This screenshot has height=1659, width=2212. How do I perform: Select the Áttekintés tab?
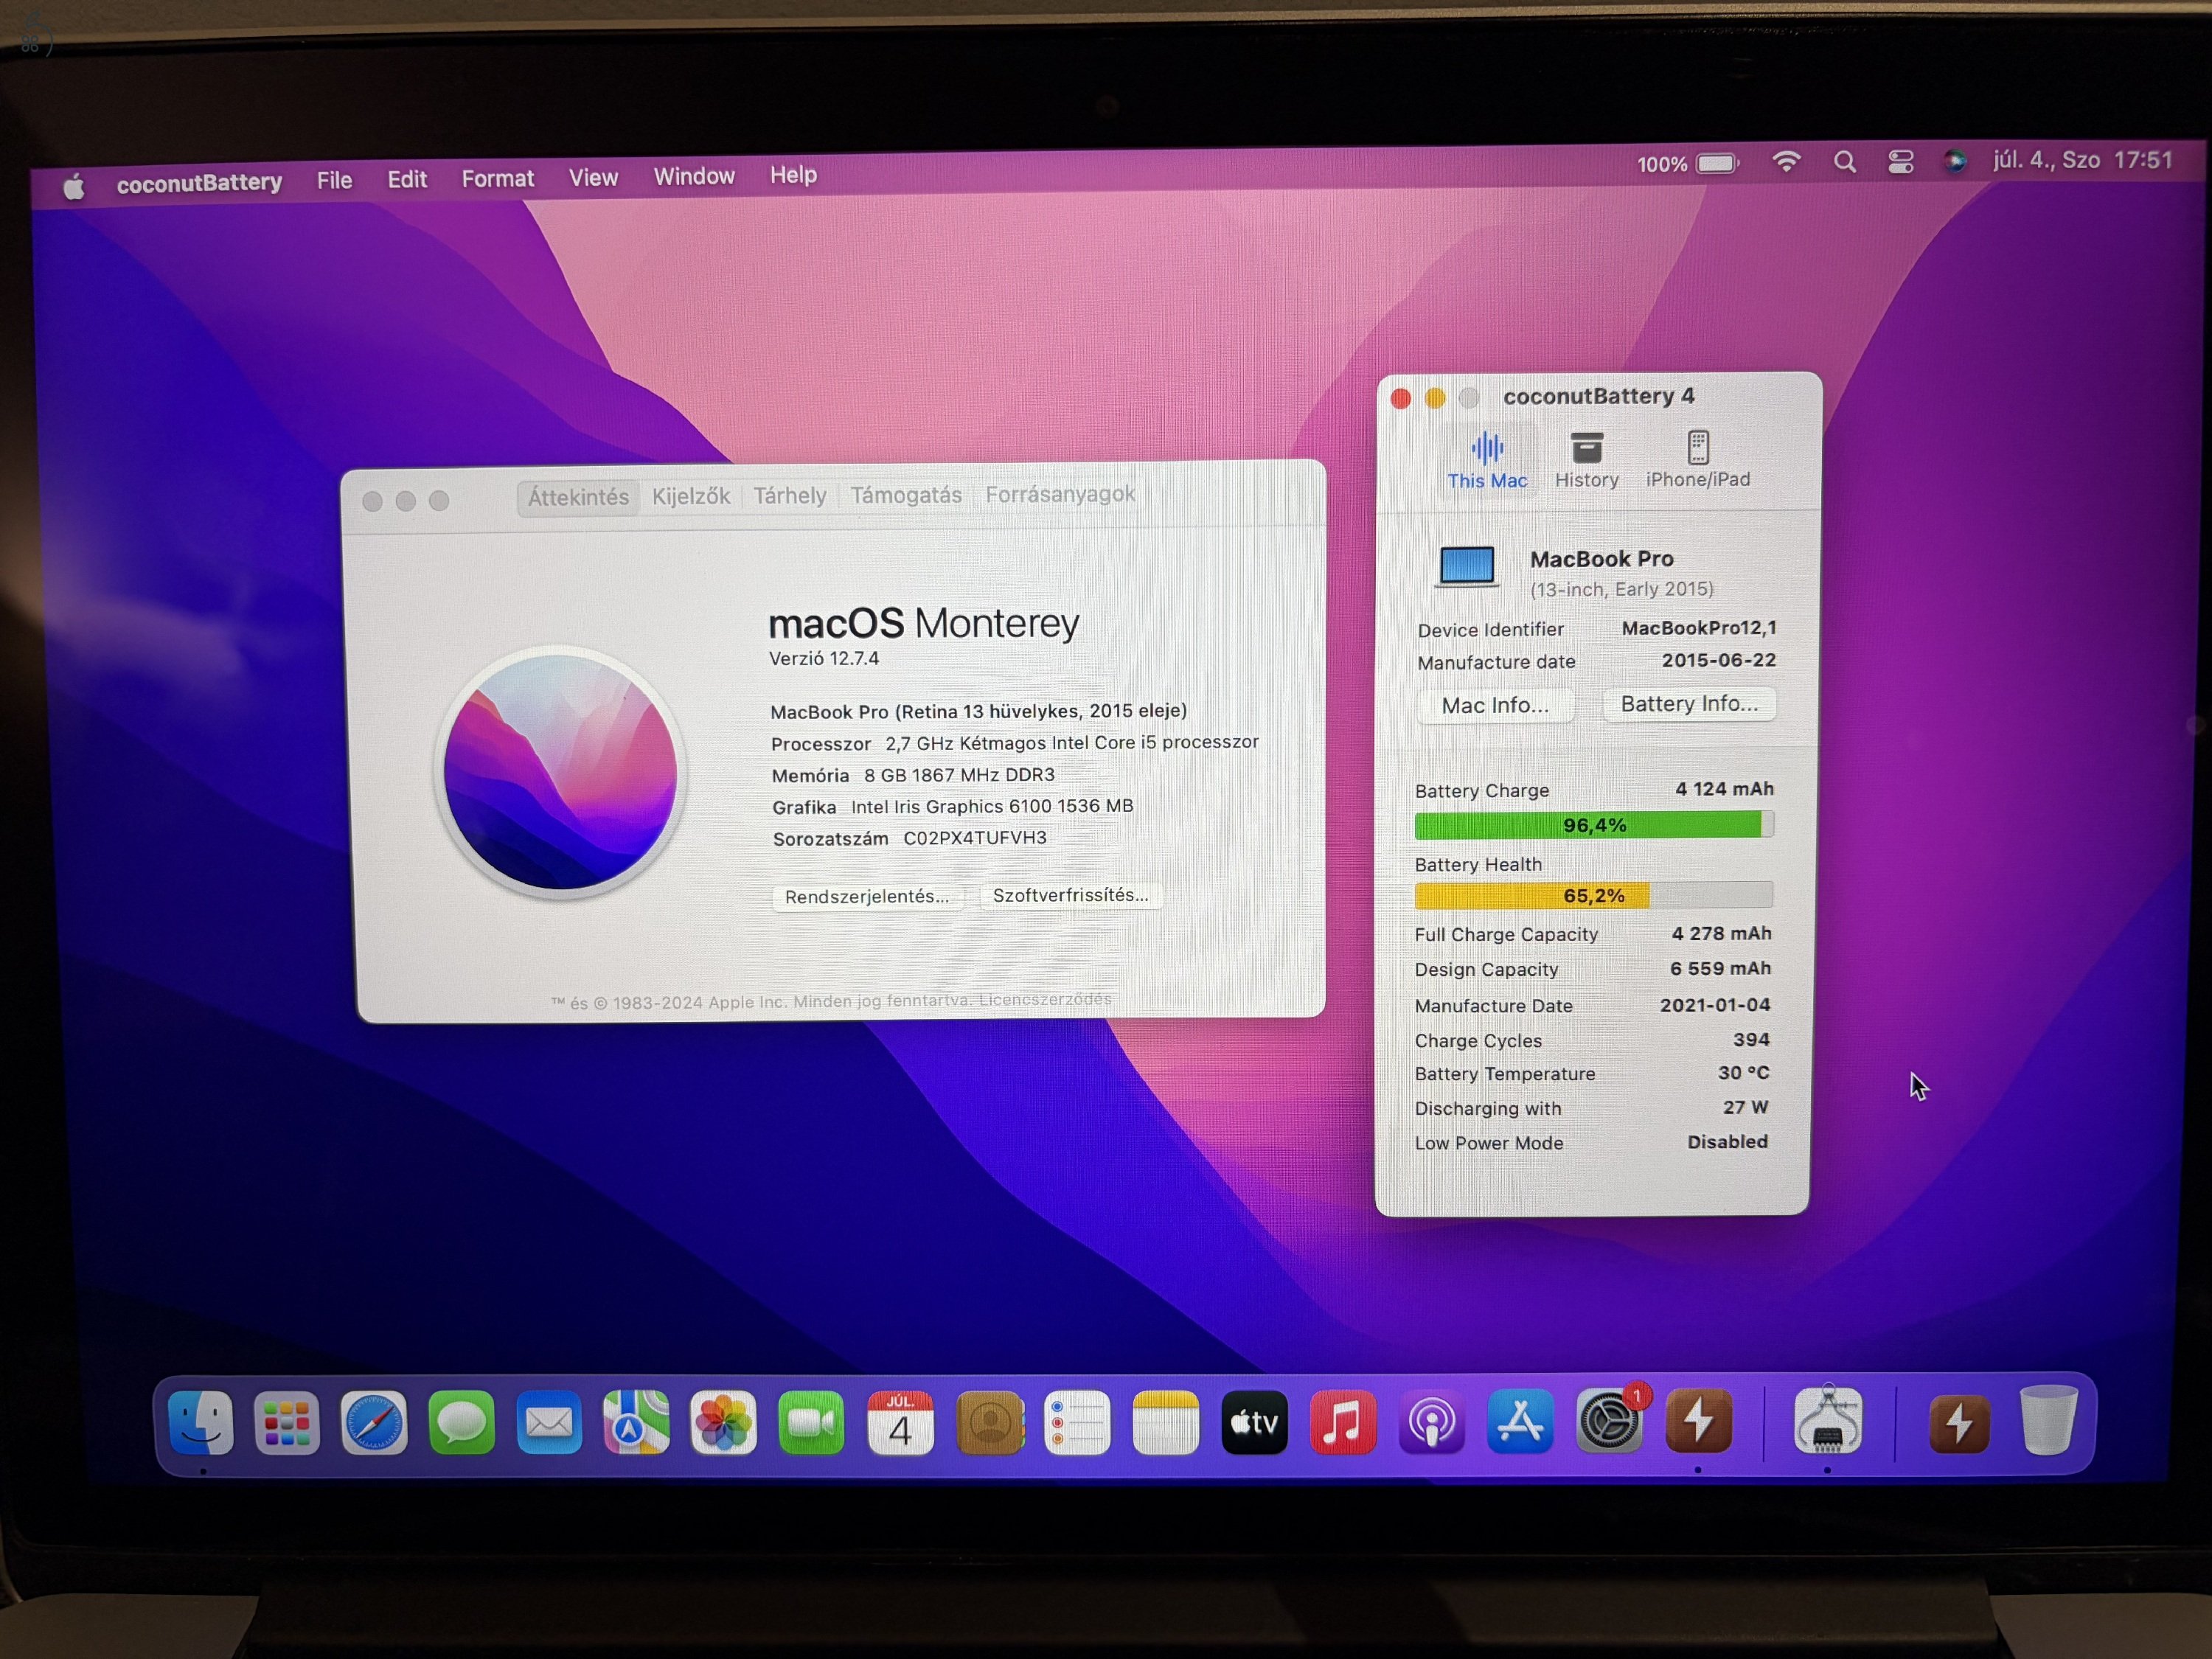578,497
